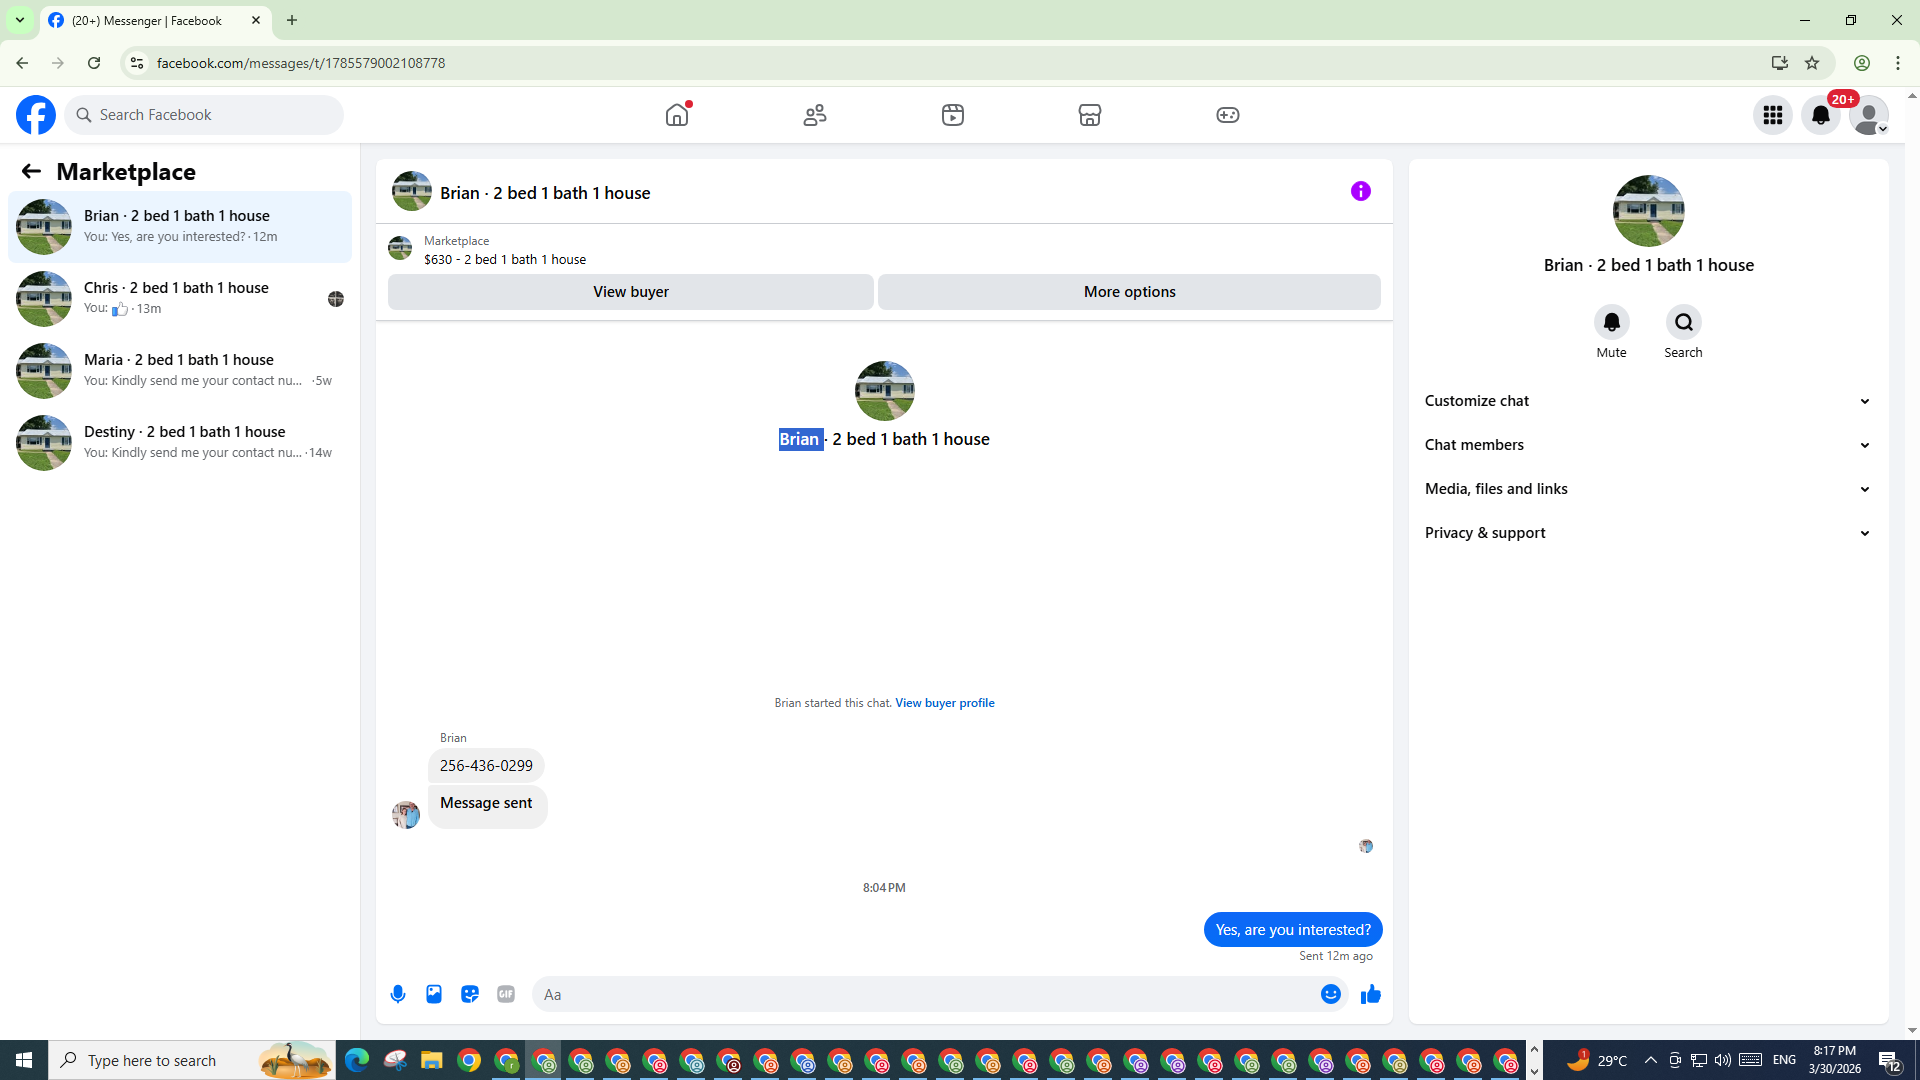This screenshot has height=1080, width=1920.
Task: Open Facebook Marketplace tab in header
Action: pos(1089,115)
